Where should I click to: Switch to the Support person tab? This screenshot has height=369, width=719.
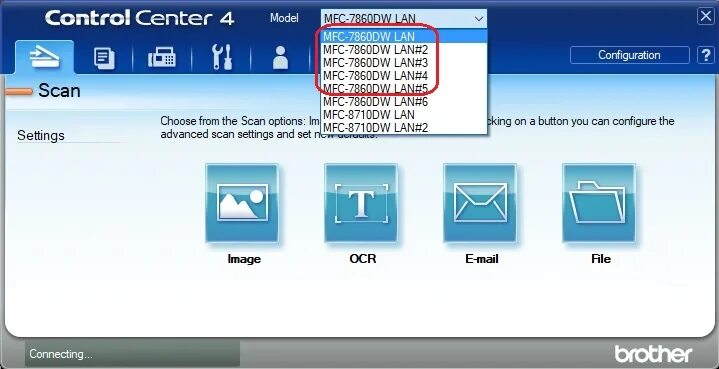[280, 59]
